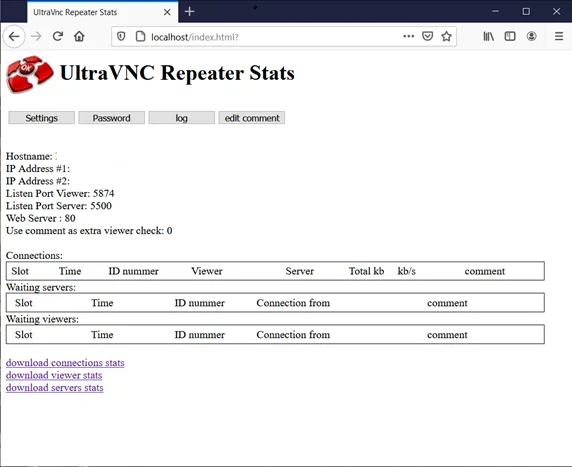Click the Server column header in Connections
The width and height of the screenshot is (572, 467).
coord(299,271)
